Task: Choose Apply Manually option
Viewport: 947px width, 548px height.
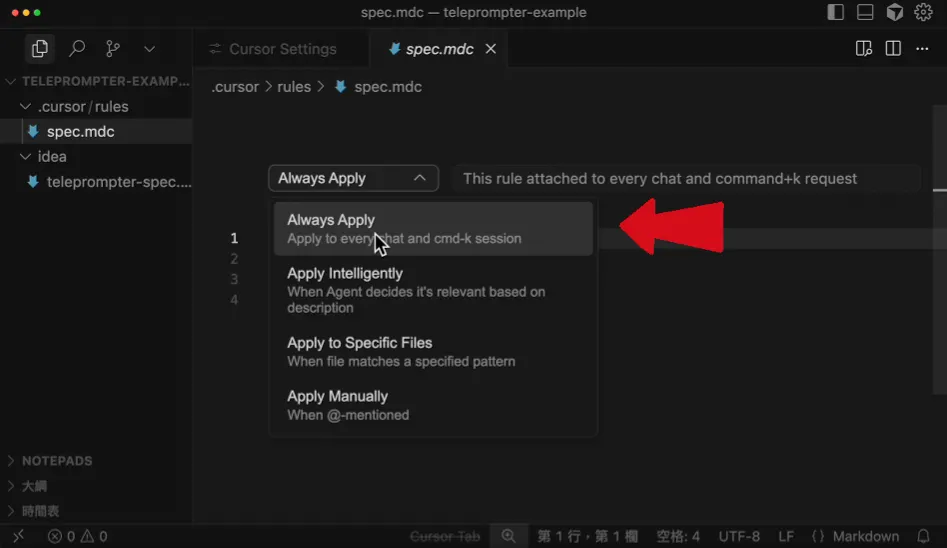Action: point(433,405)
